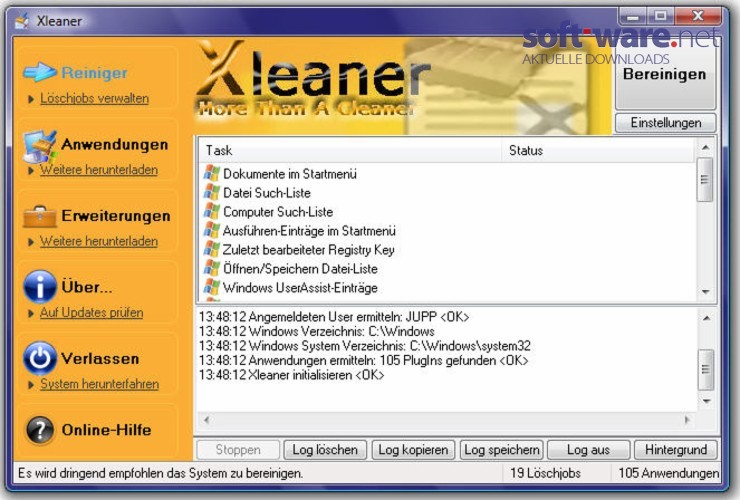Viewport: 740px width, 500px height.
Task: Click the task list scrollbar thumb
Action: click(705, 180)
